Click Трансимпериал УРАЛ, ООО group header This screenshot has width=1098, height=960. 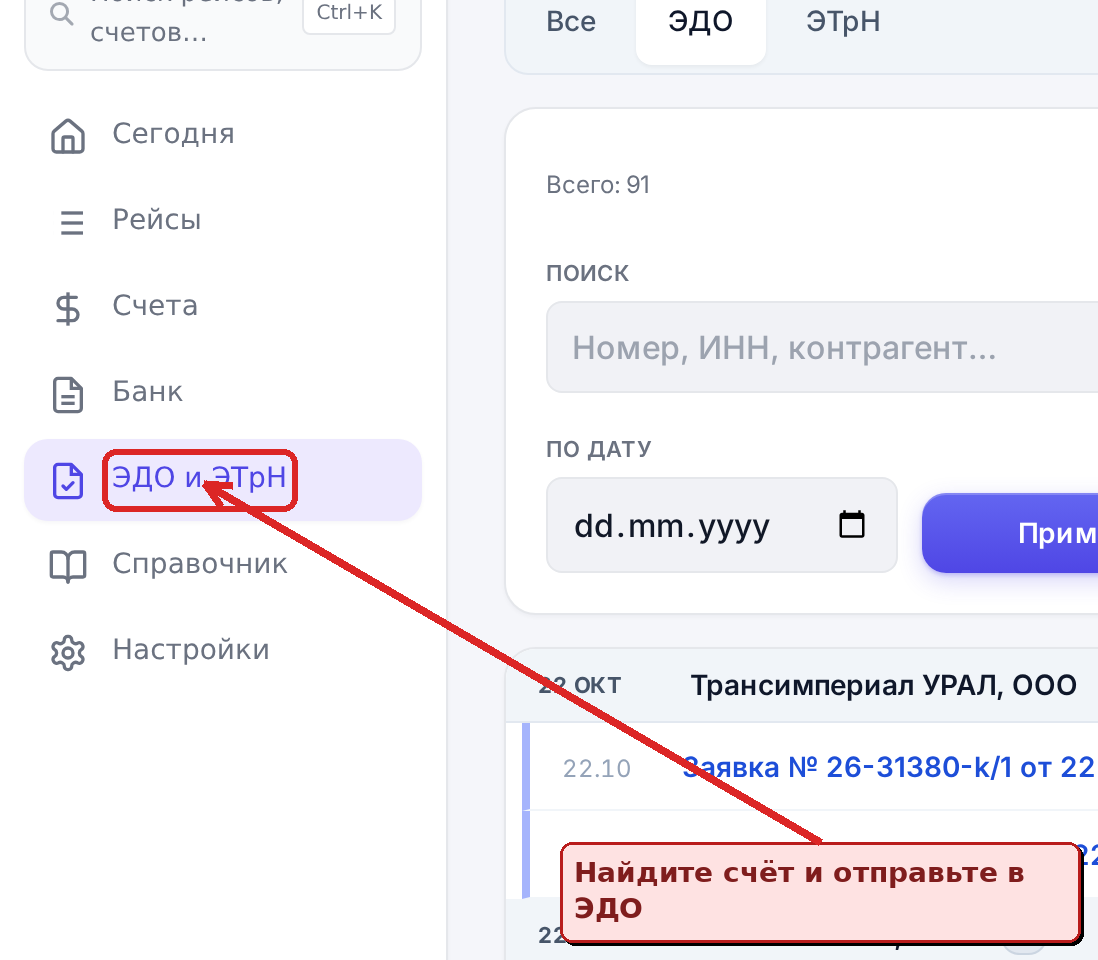tap(883, 686)
